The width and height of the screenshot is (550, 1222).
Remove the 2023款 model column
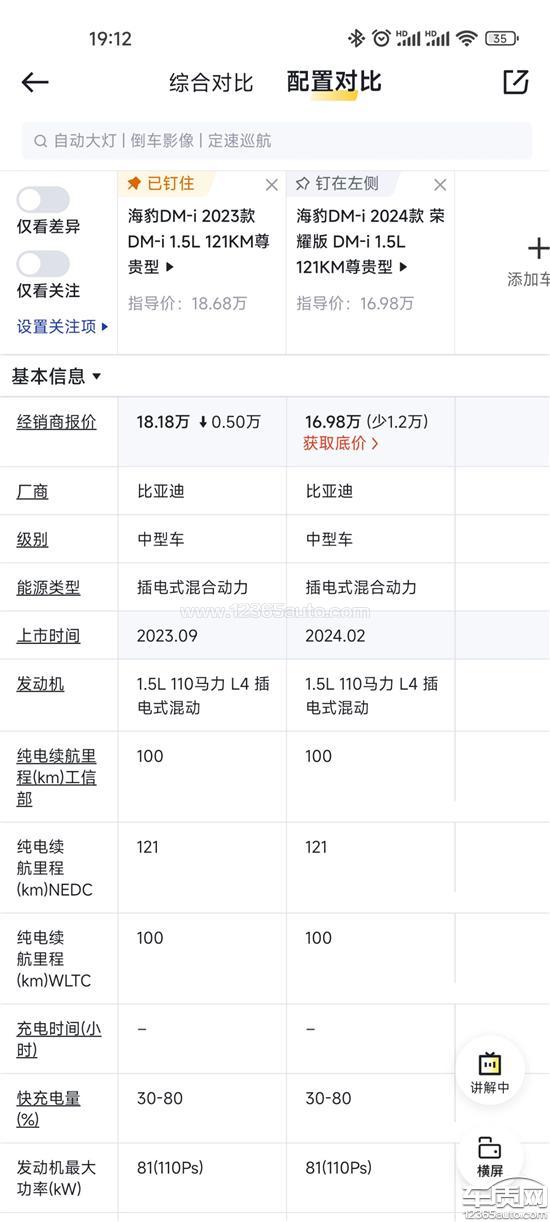pos(271,185)
